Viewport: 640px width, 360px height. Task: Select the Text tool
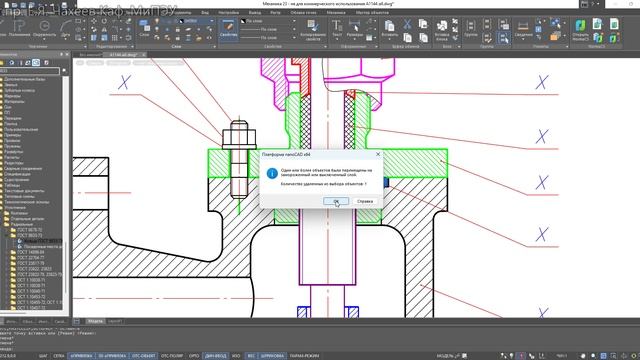[x=337, y=28]
